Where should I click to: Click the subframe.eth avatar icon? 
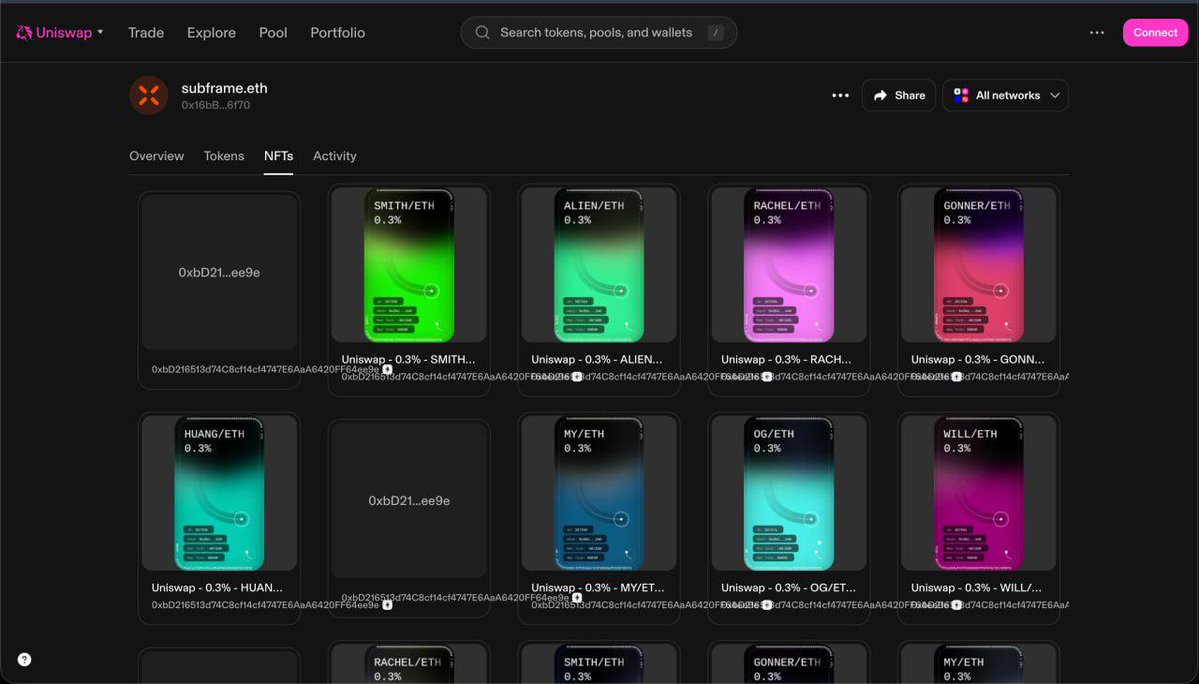click(x=148, y=96)
